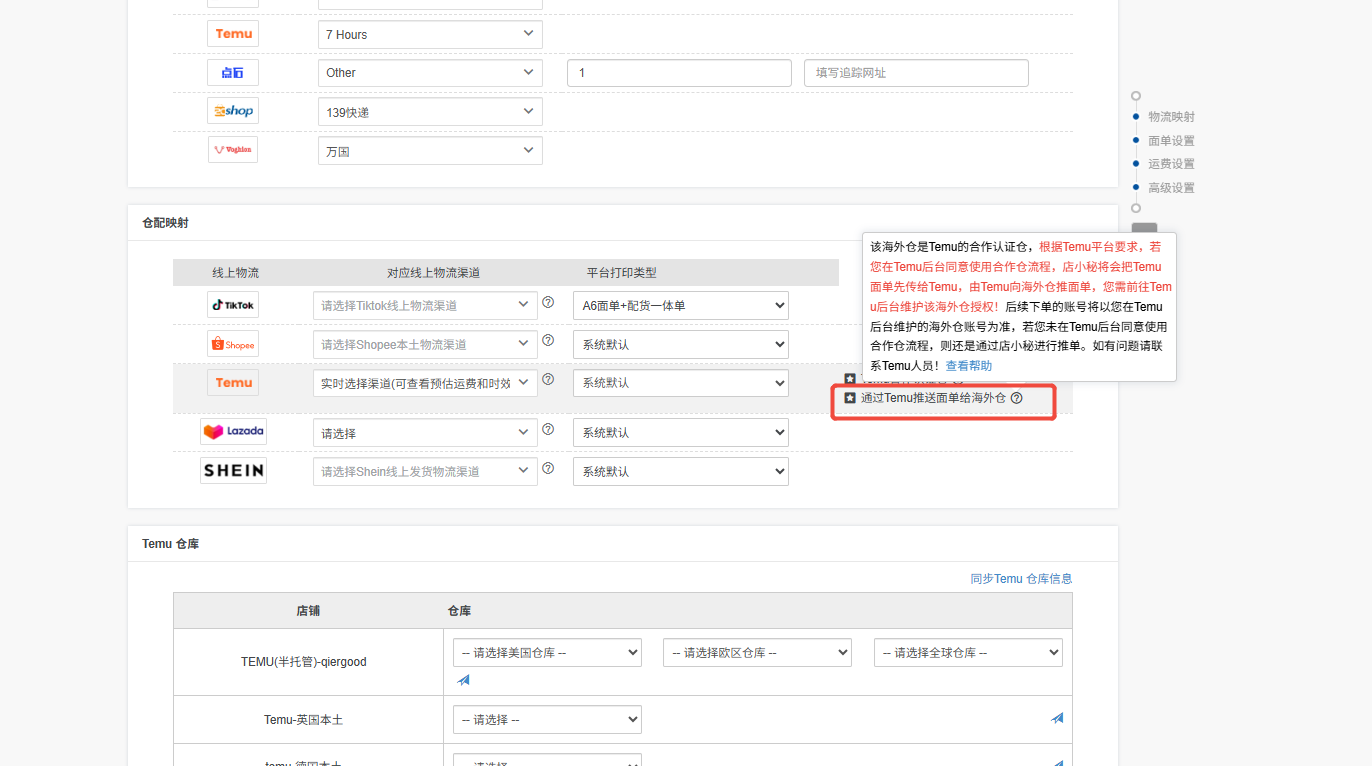1372x766 pixels.
Task: Click paper-plane icon under TEMU(半托管)-qiergood warehouses
Action: coord(463,680)
